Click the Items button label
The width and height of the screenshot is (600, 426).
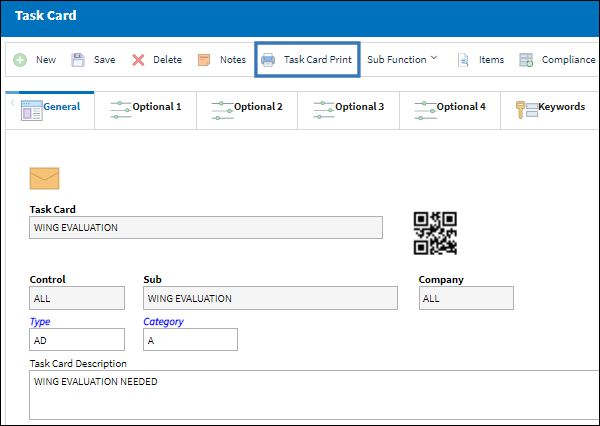491,60
